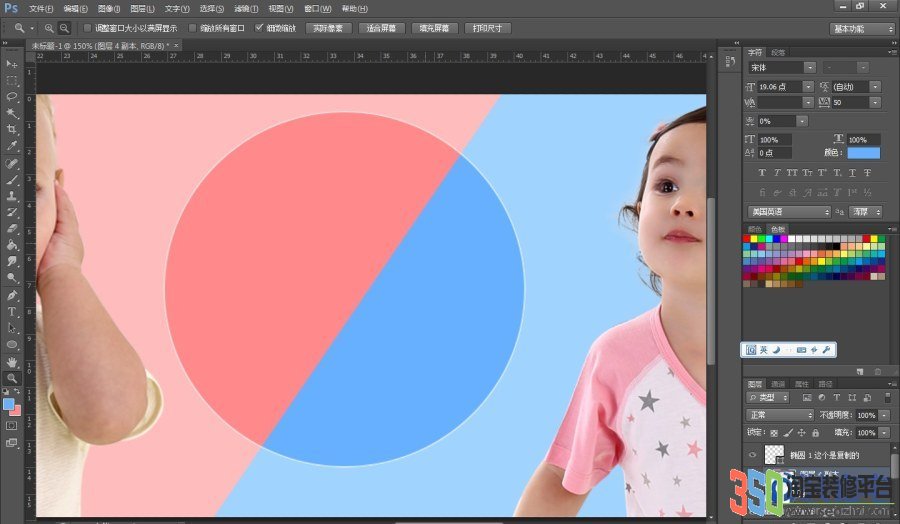900x524 pixels.
Task: Click the zoom-in magnifier in options bar
Action: 49,28
